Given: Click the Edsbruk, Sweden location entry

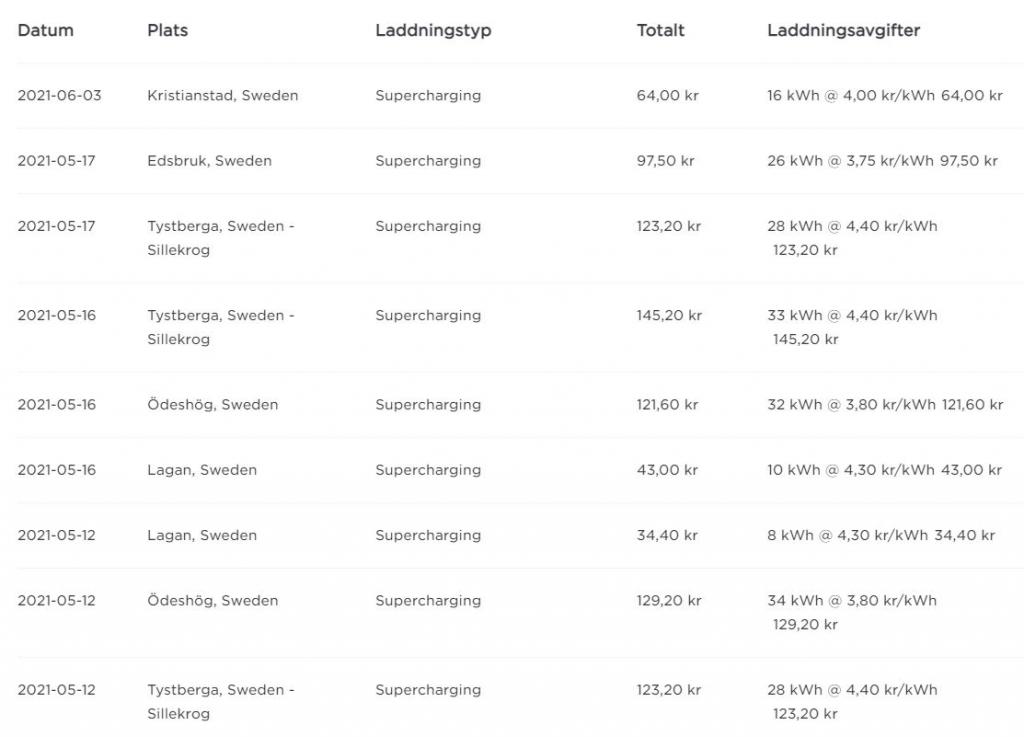Looking at the screenshot, I should (x=209, y=161).
